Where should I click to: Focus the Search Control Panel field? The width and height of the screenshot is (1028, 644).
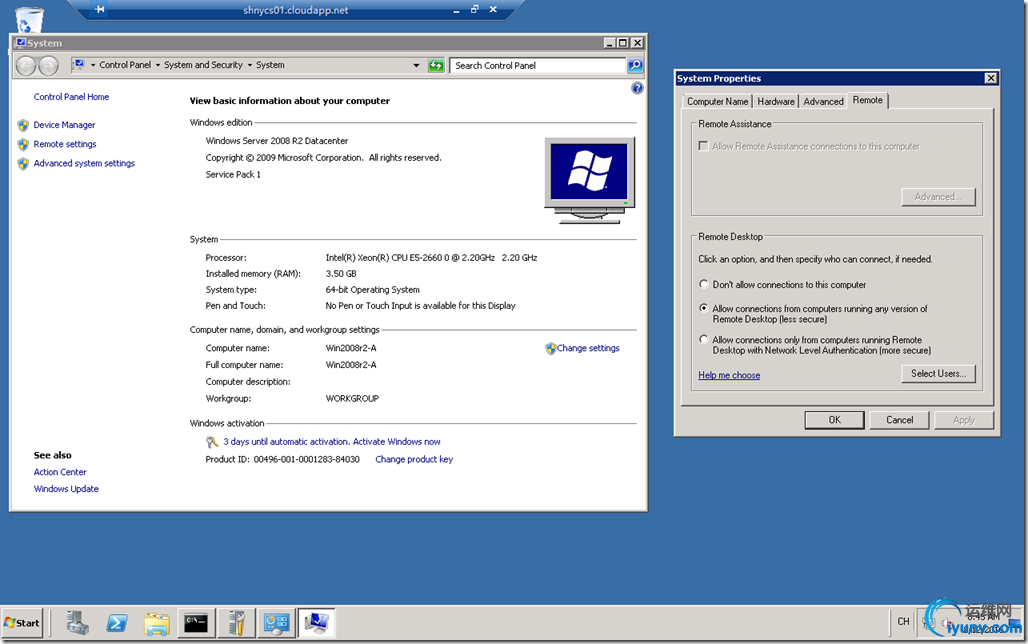(x=538, y=66)
